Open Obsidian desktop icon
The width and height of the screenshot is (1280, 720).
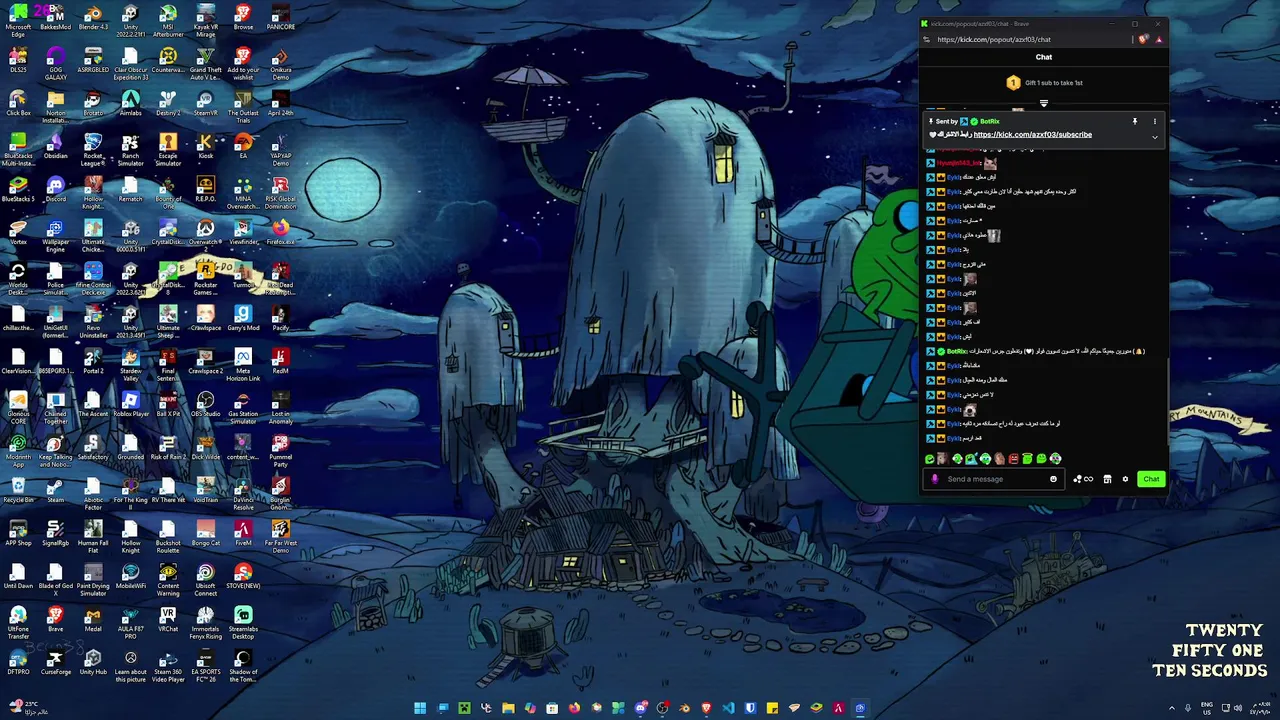[55, 147]
